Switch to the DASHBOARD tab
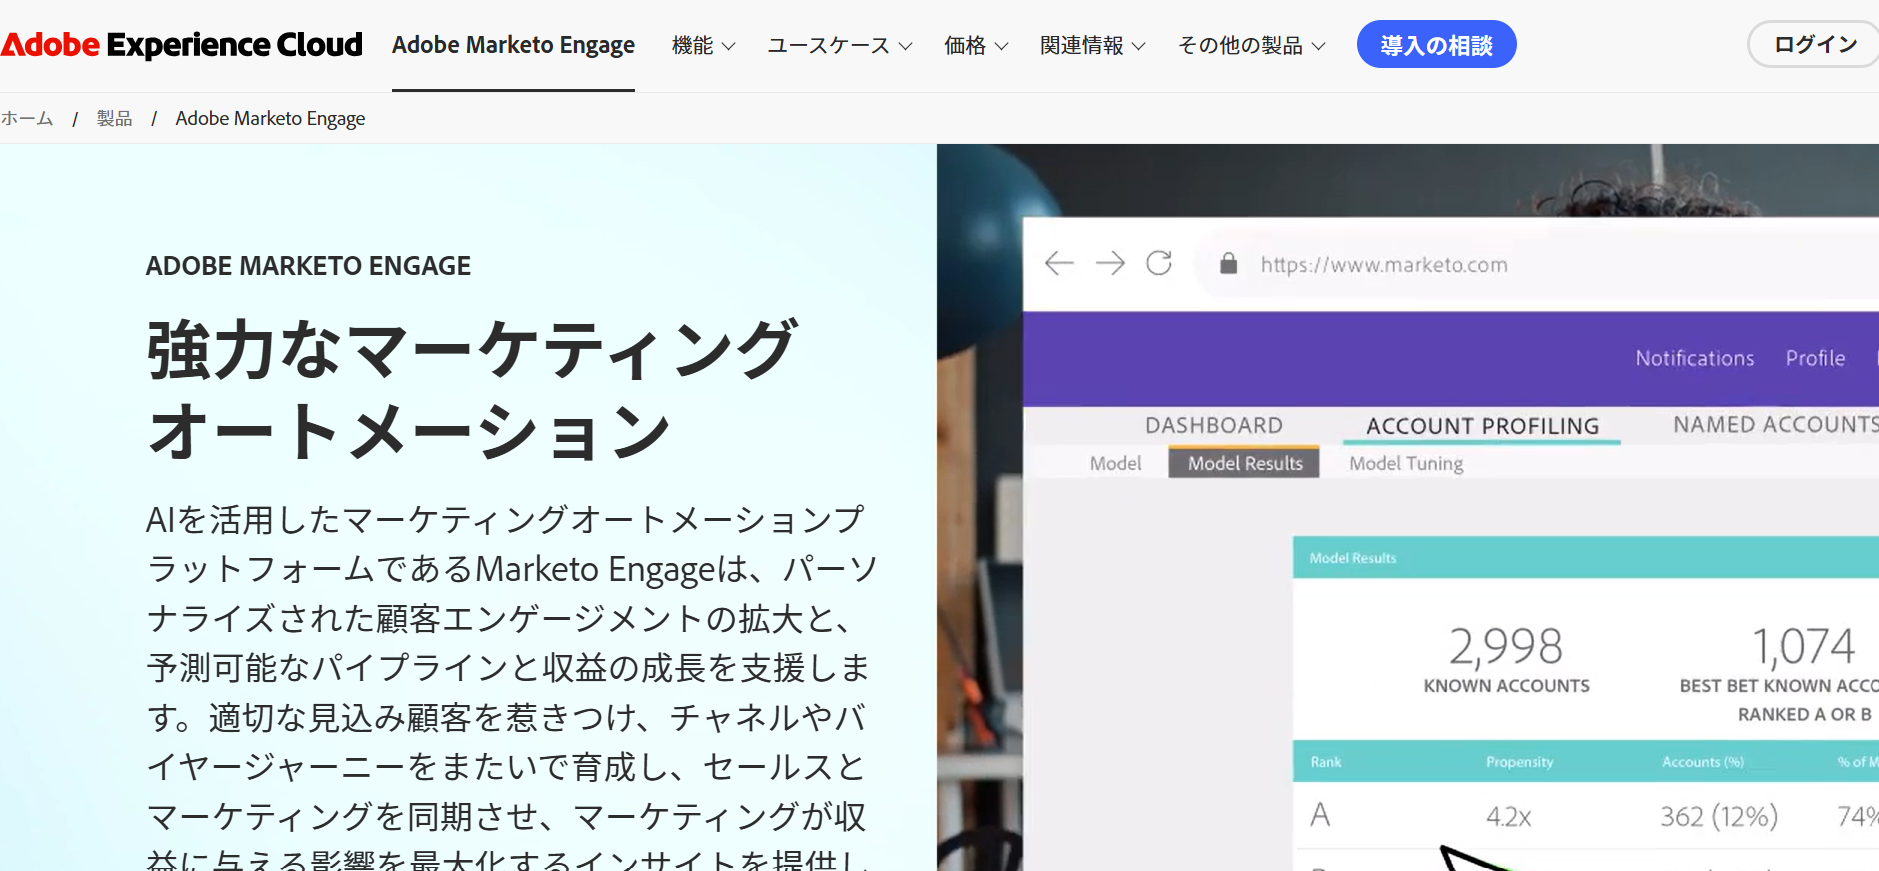Viewport: 1879px width, 871px height. pyautogui.click(x=1213, y=425)
